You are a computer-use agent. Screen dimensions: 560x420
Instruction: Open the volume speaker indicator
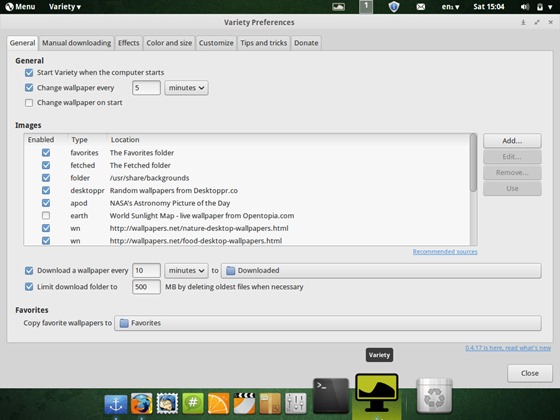525,7
